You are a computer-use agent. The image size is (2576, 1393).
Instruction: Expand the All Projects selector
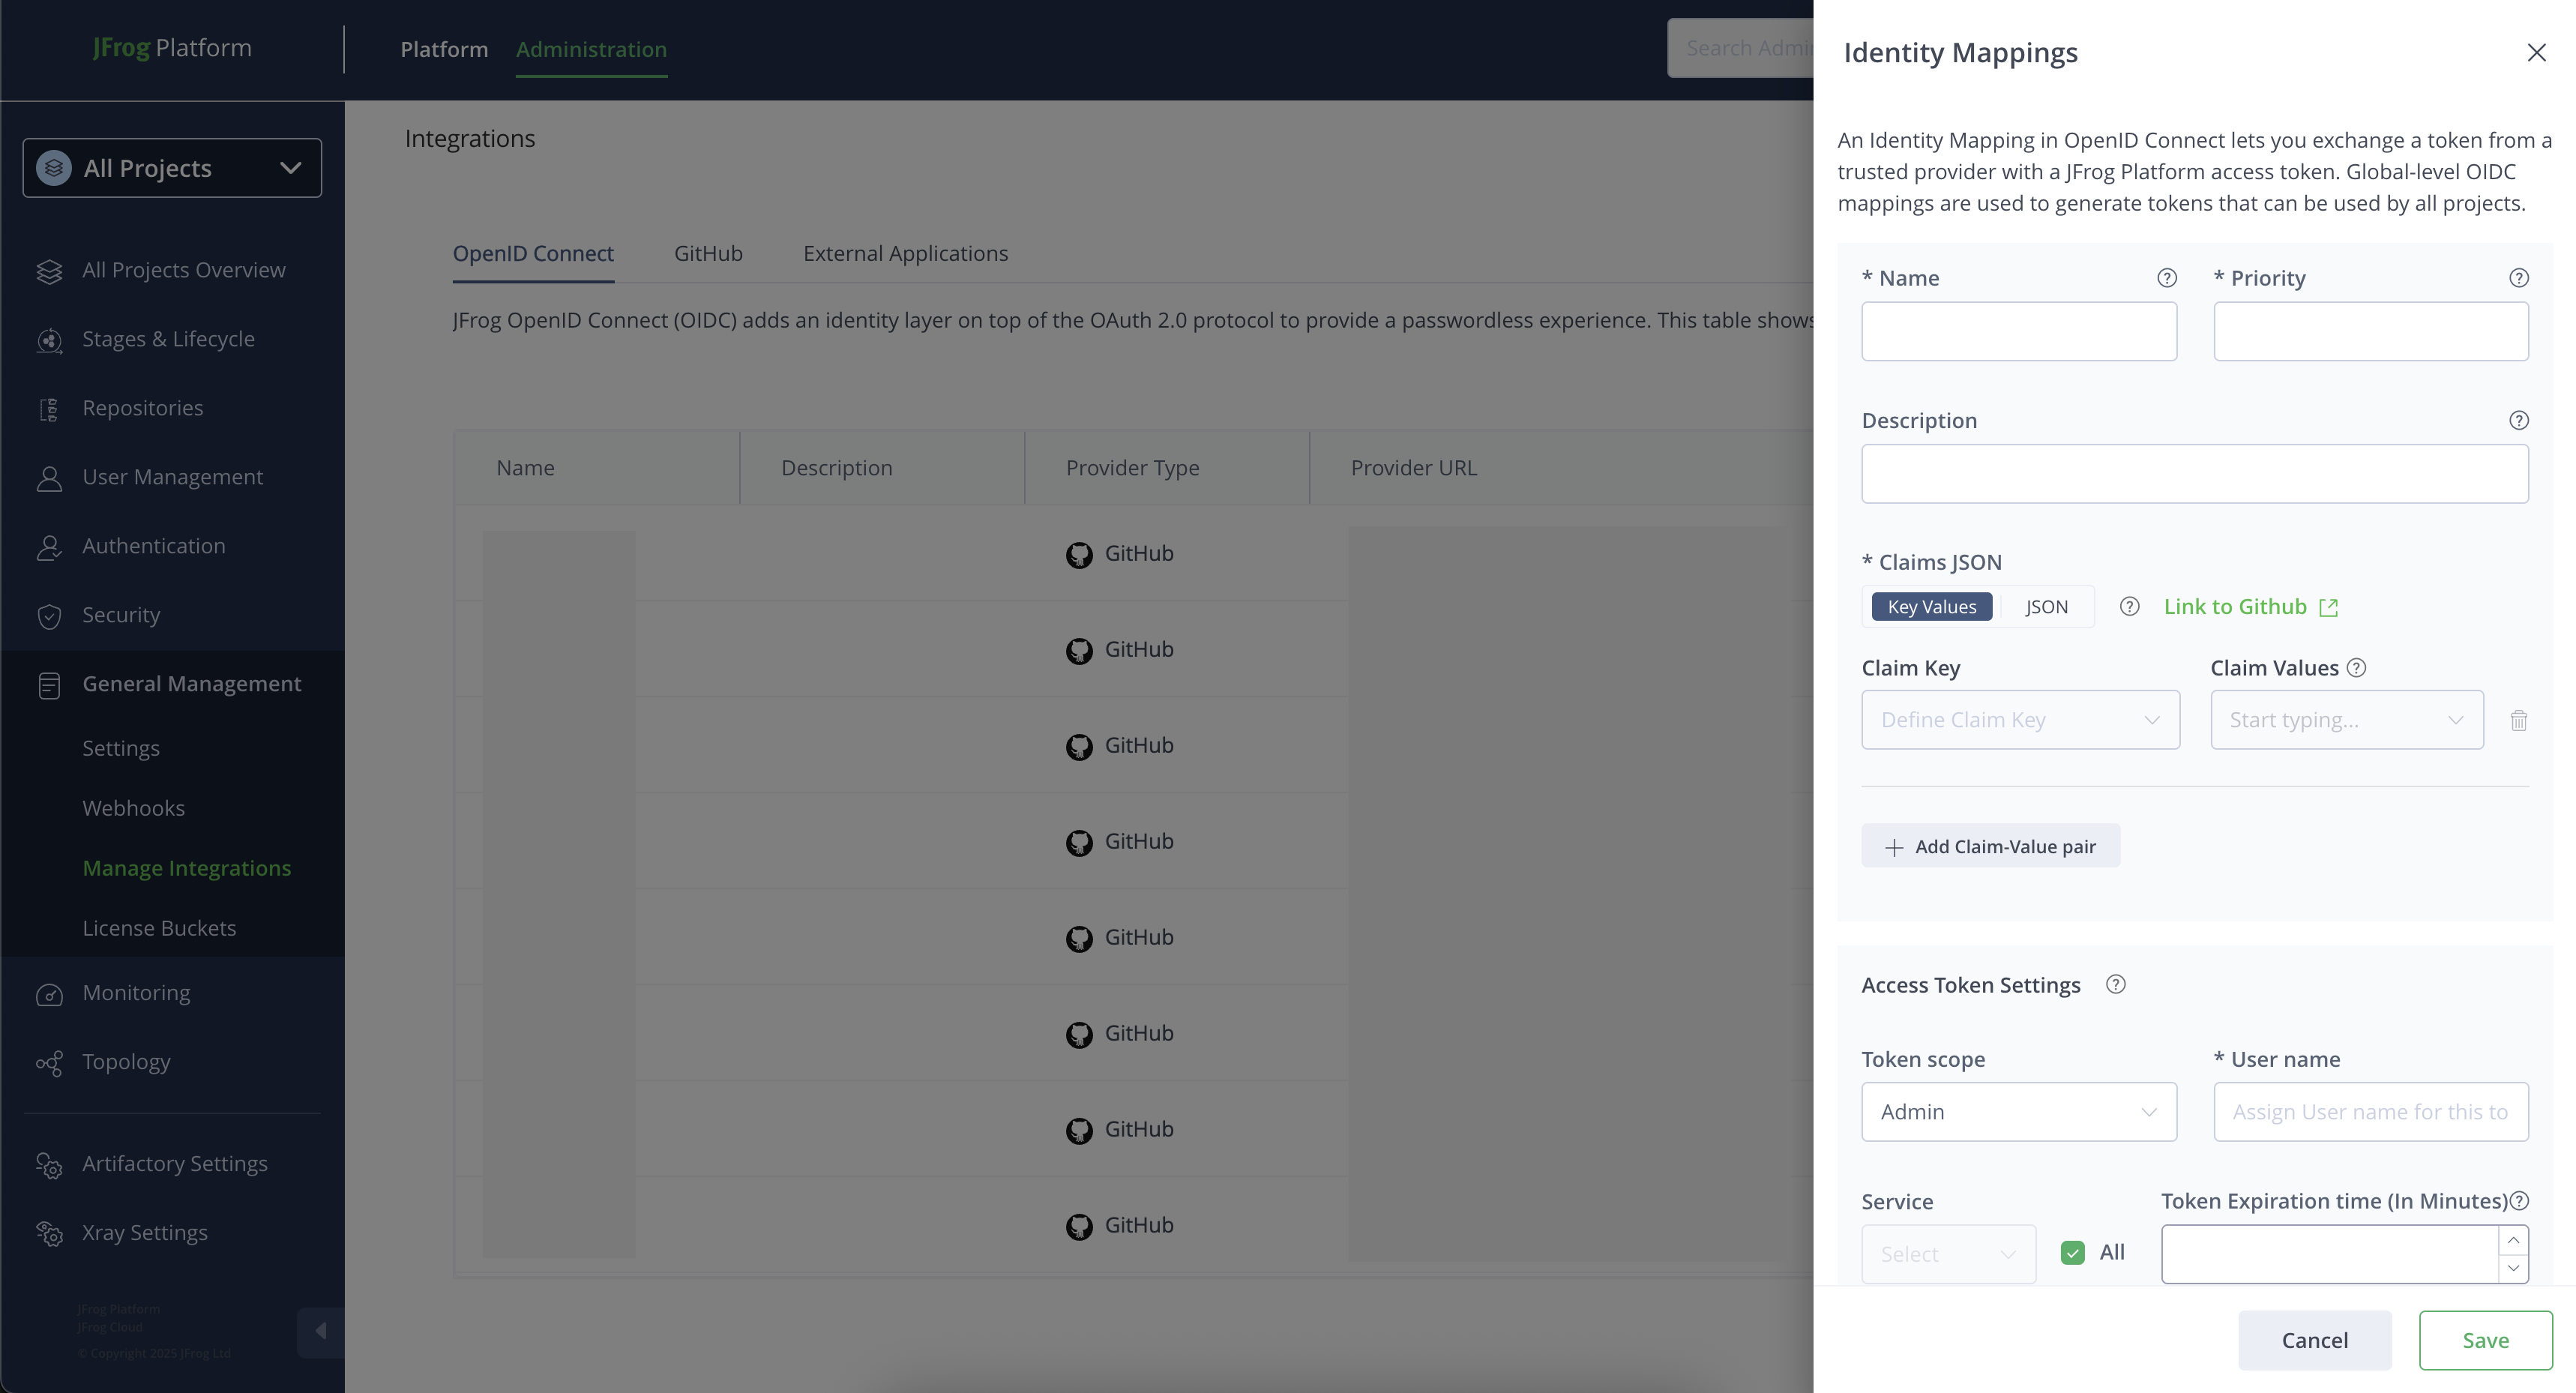[x=172, y=168]
